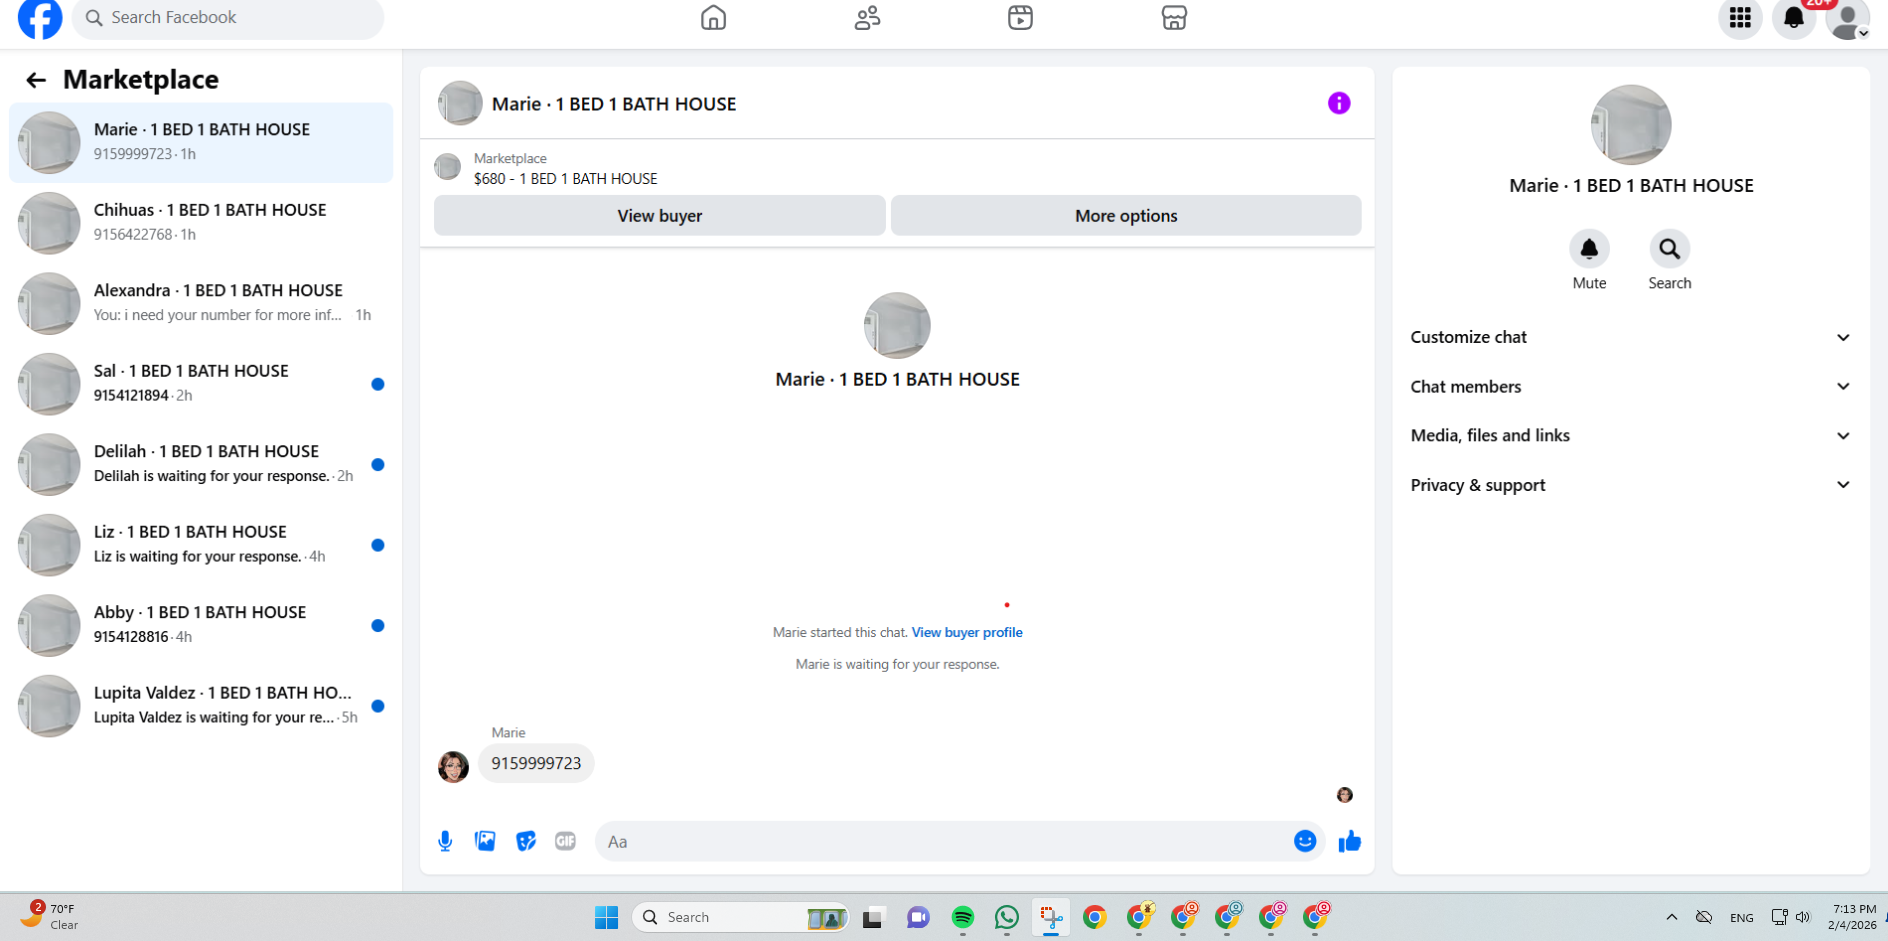Expand the Customize chat section

[x=1631, y=337]
